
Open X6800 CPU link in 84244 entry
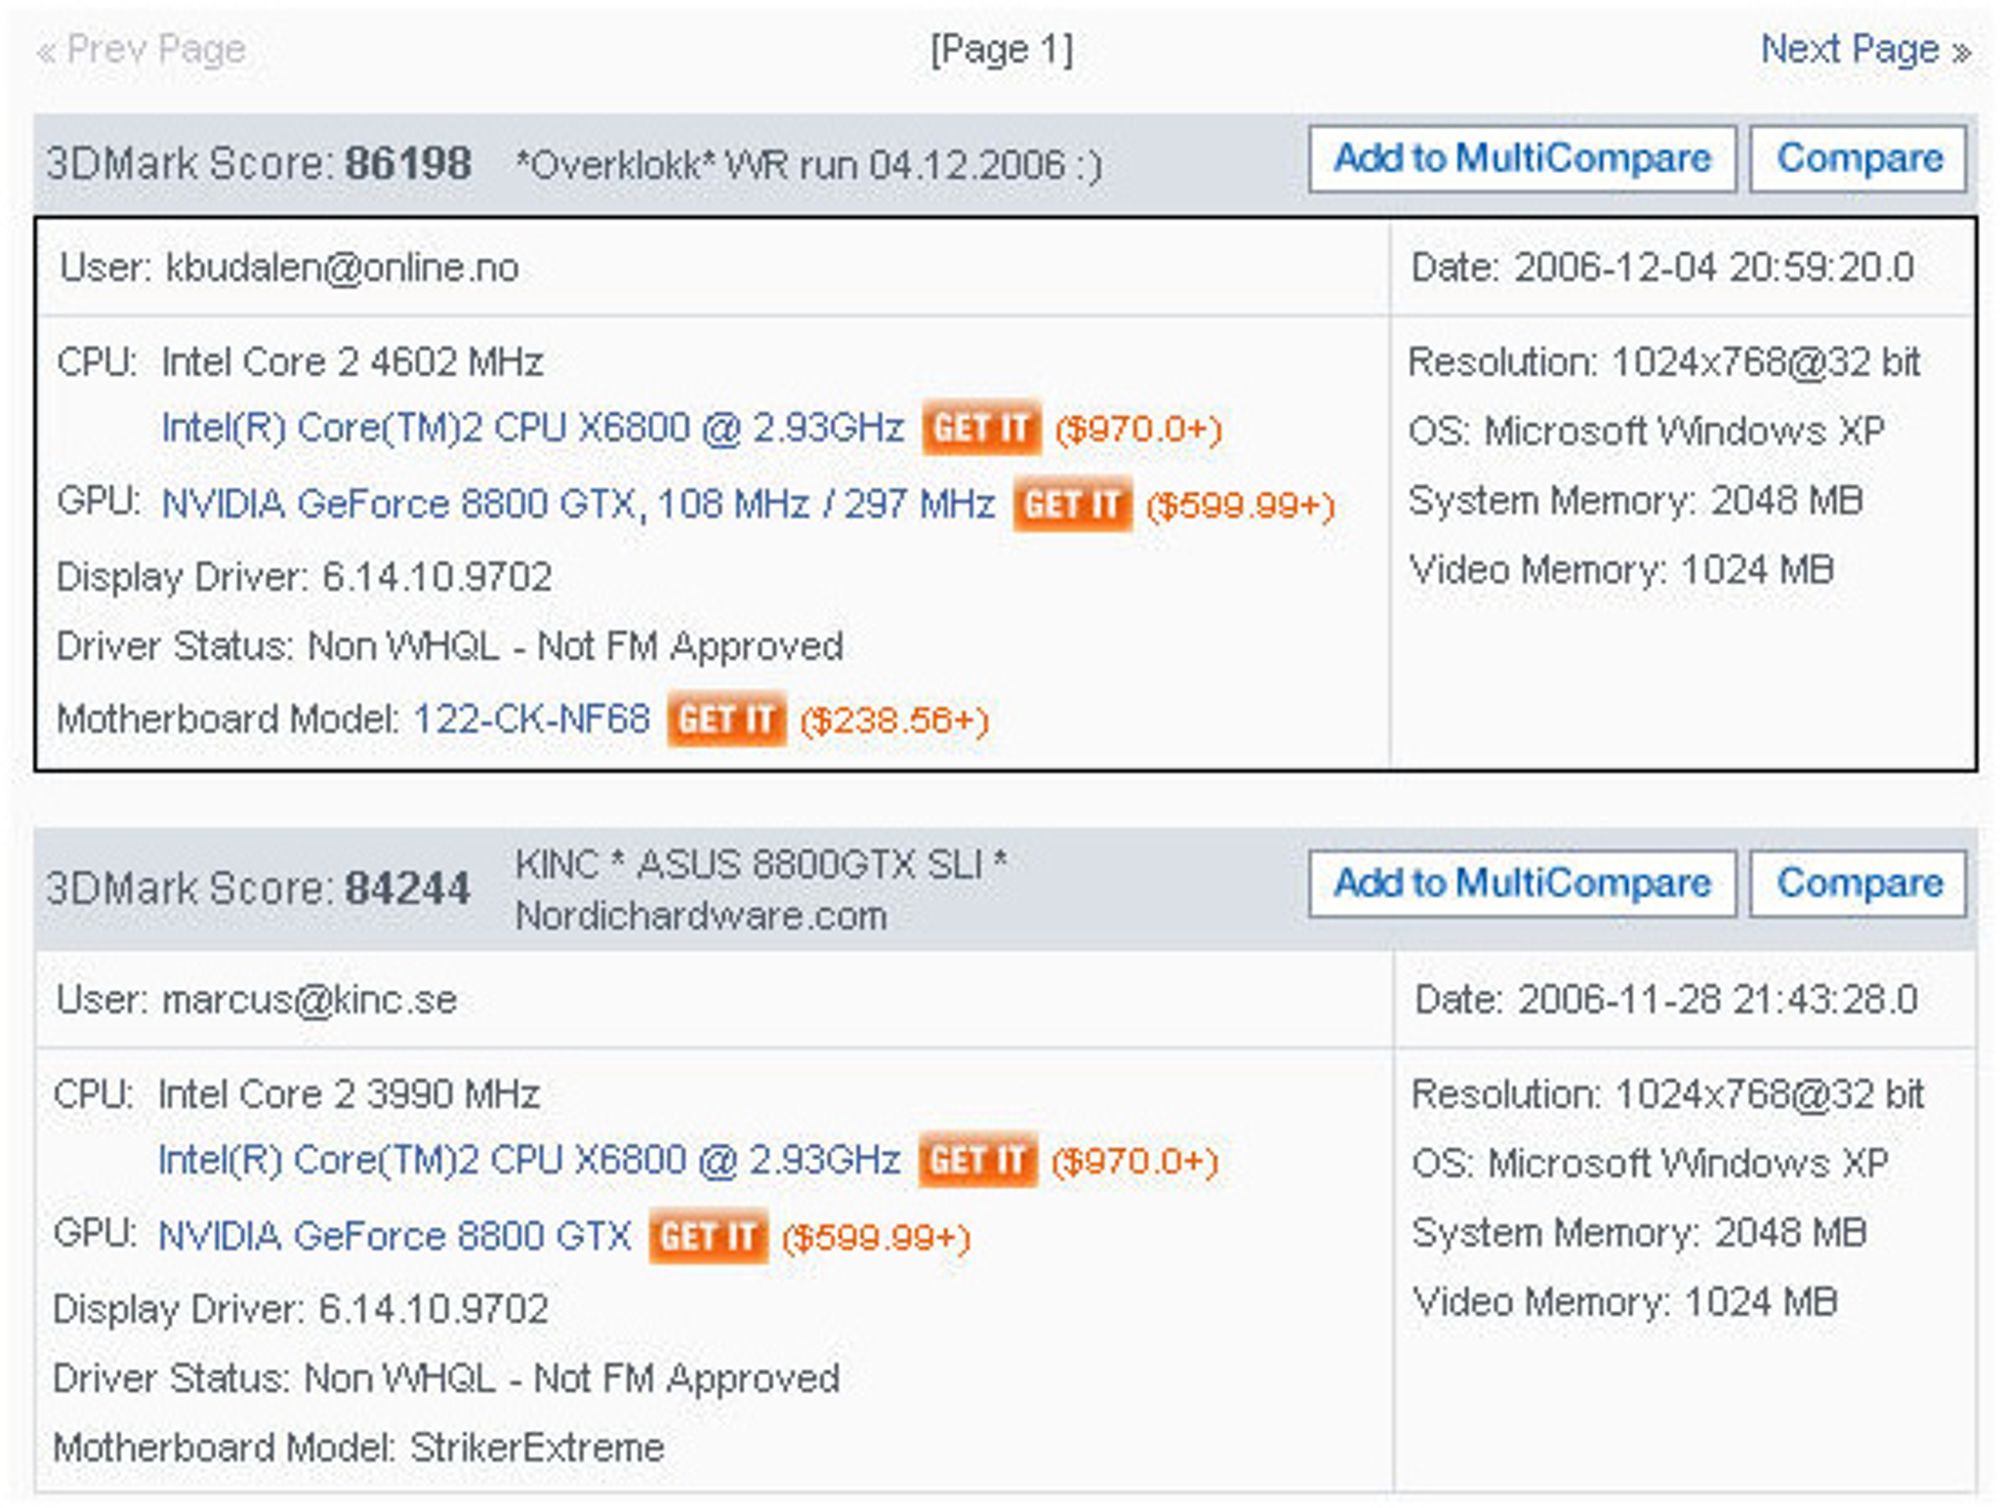pos(529,1160)
